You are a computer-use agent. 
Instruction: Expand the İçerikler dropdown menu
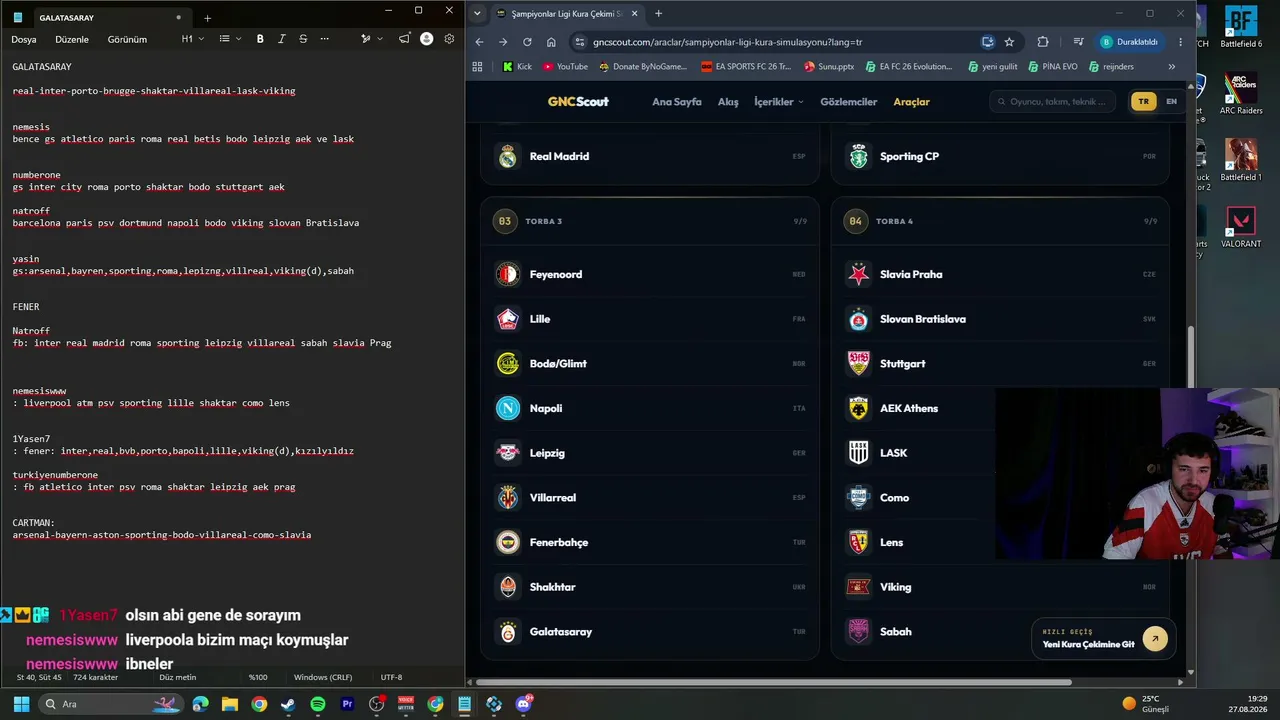pos(779,101)
